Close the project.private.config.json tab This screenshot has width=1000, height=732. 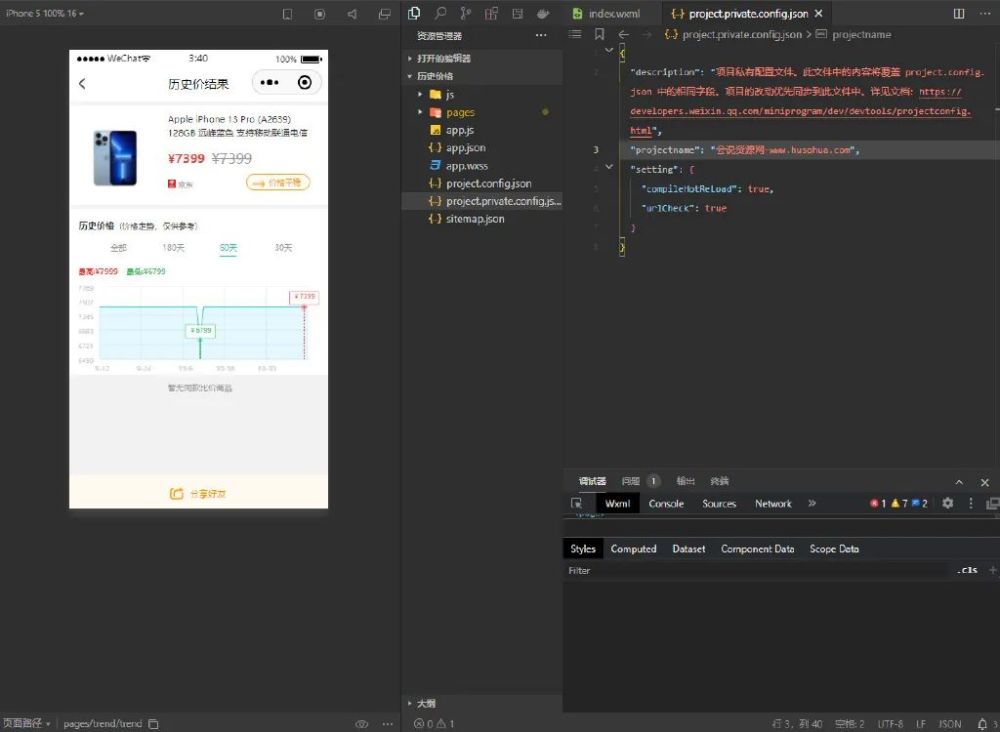click(x=819, y=13)
